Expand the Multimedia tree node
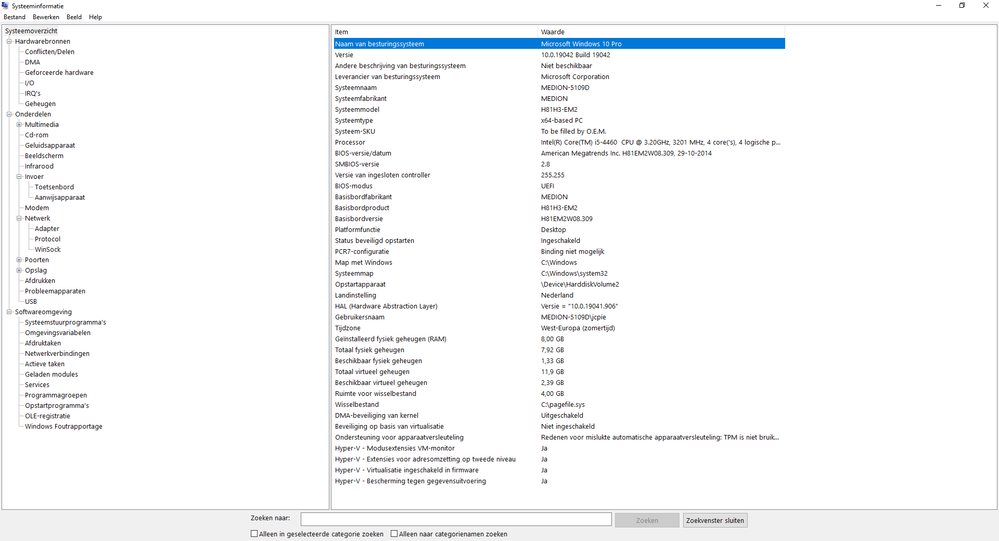The width and height of the screenshot is (999, 541). (x=19, y=125)
